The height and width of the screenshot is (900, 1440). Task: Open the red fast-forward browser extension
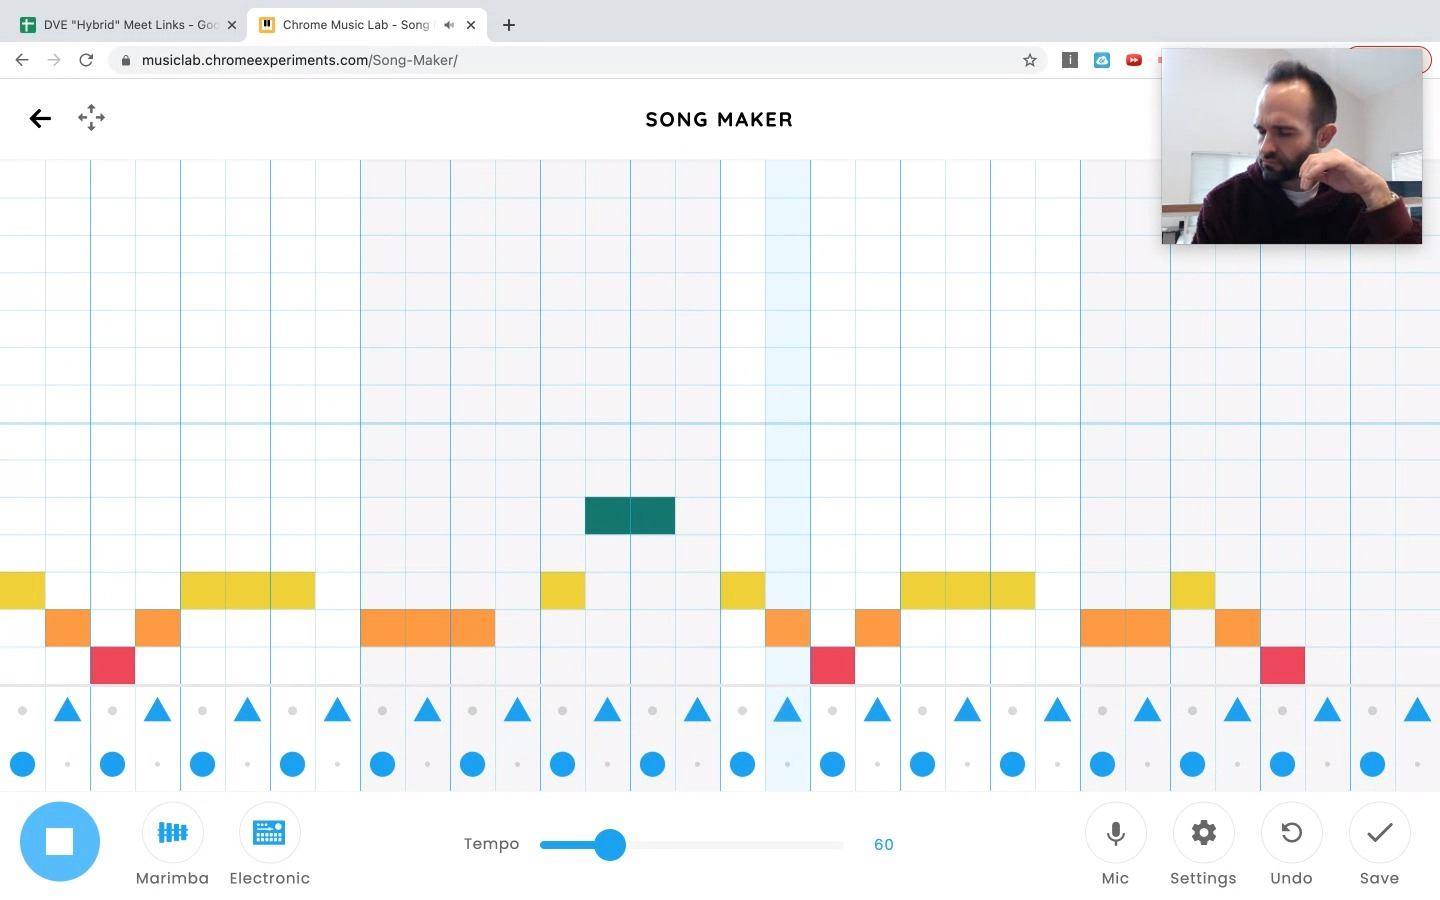pos(1134,60)
